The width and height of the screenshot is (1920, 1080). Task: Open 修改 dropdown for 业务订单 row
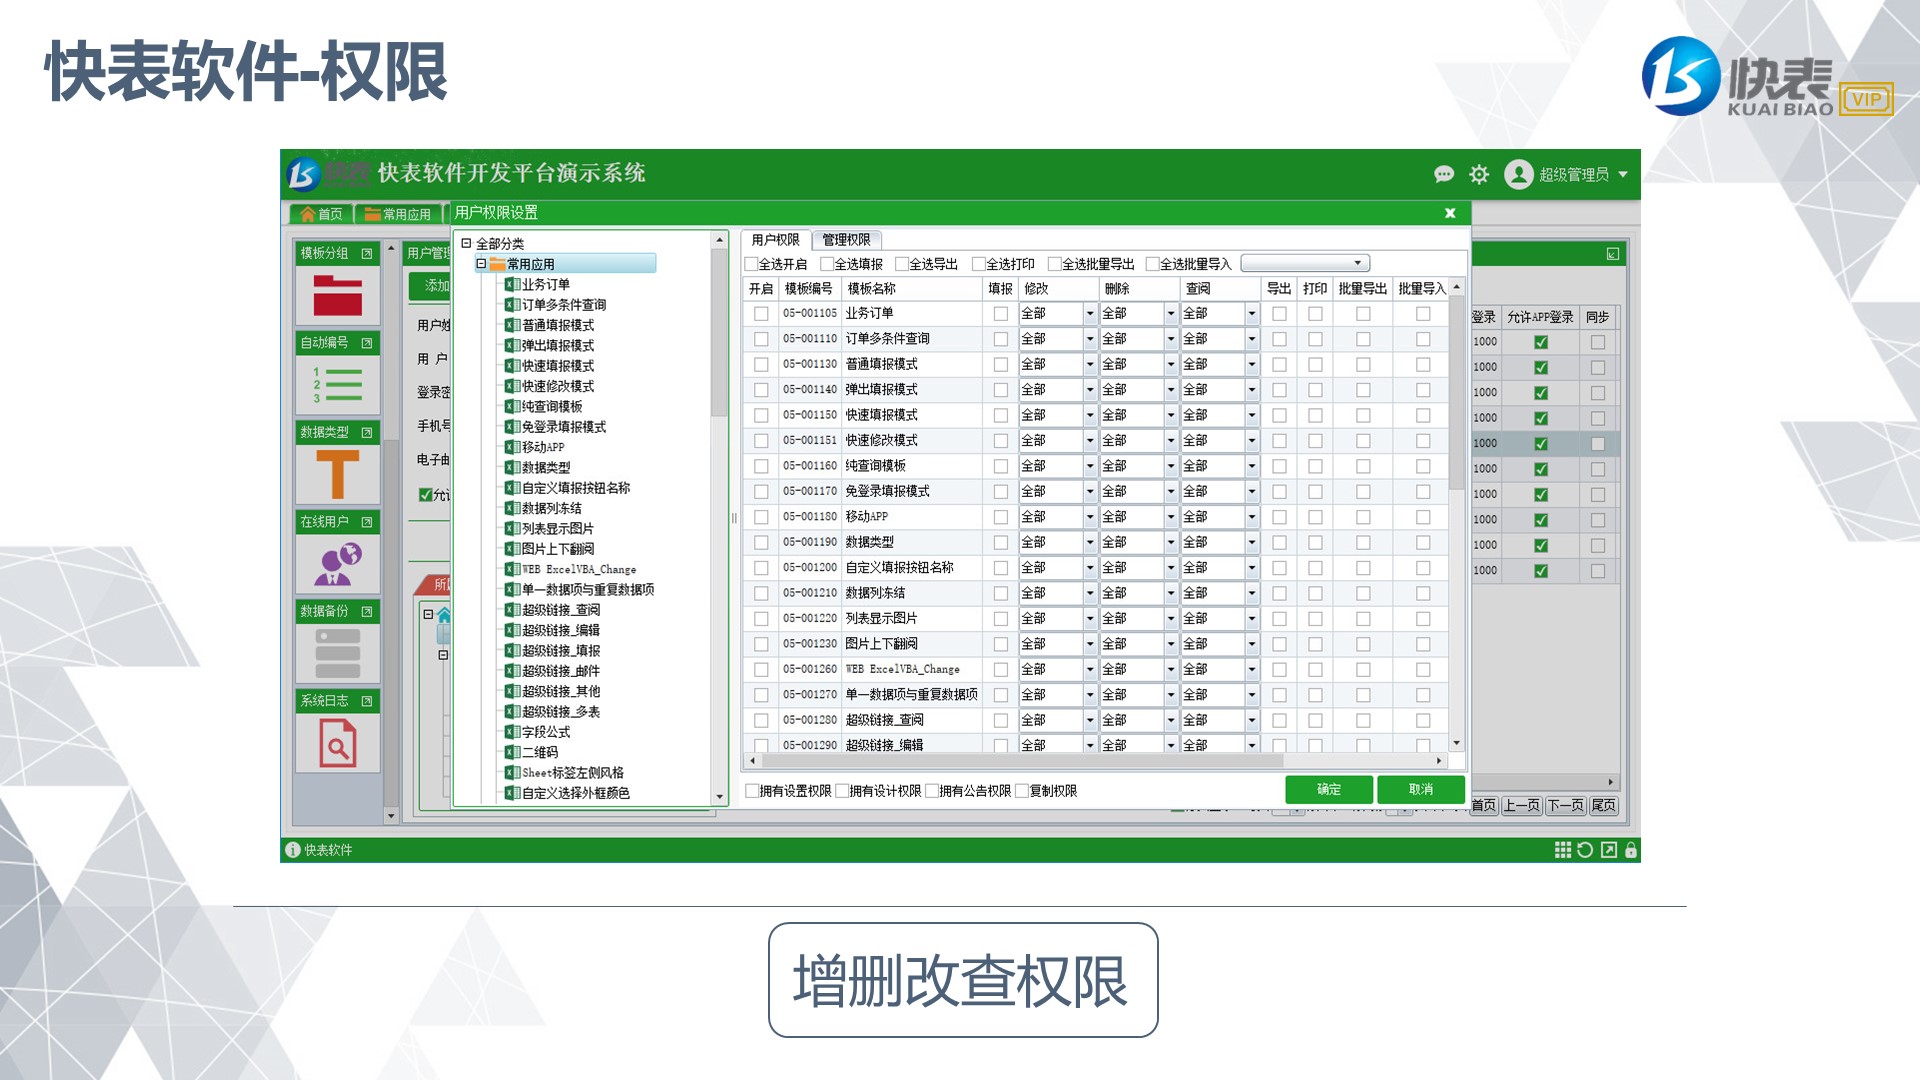[x=1090, y=314]
